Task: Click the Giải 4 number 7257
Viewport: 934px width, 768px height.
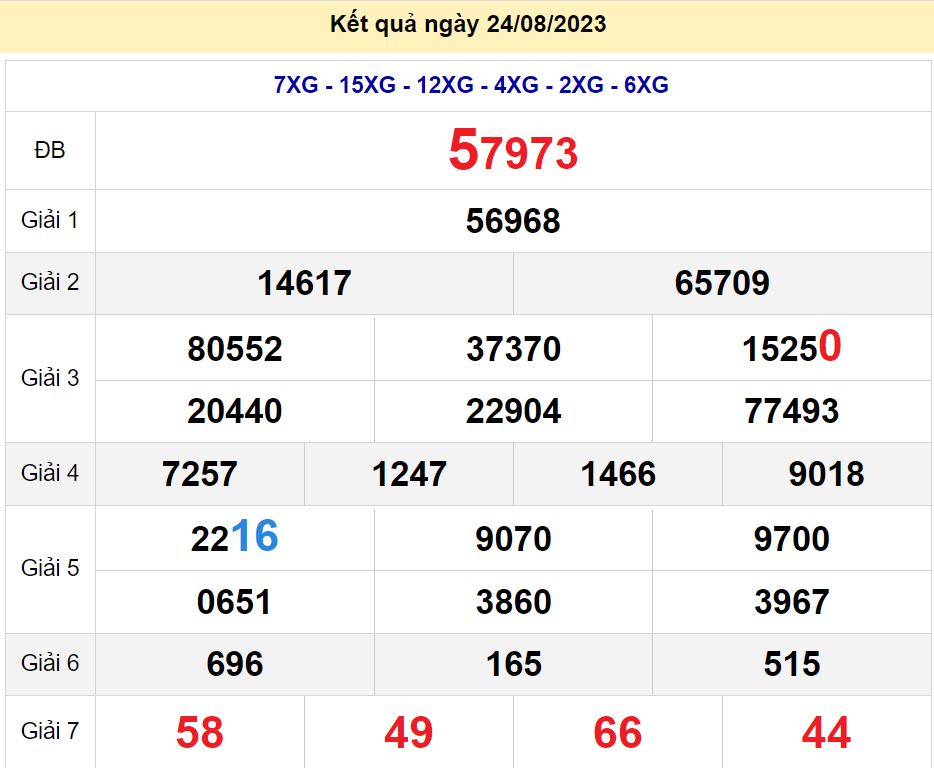Action: click(x=199, y=473)
